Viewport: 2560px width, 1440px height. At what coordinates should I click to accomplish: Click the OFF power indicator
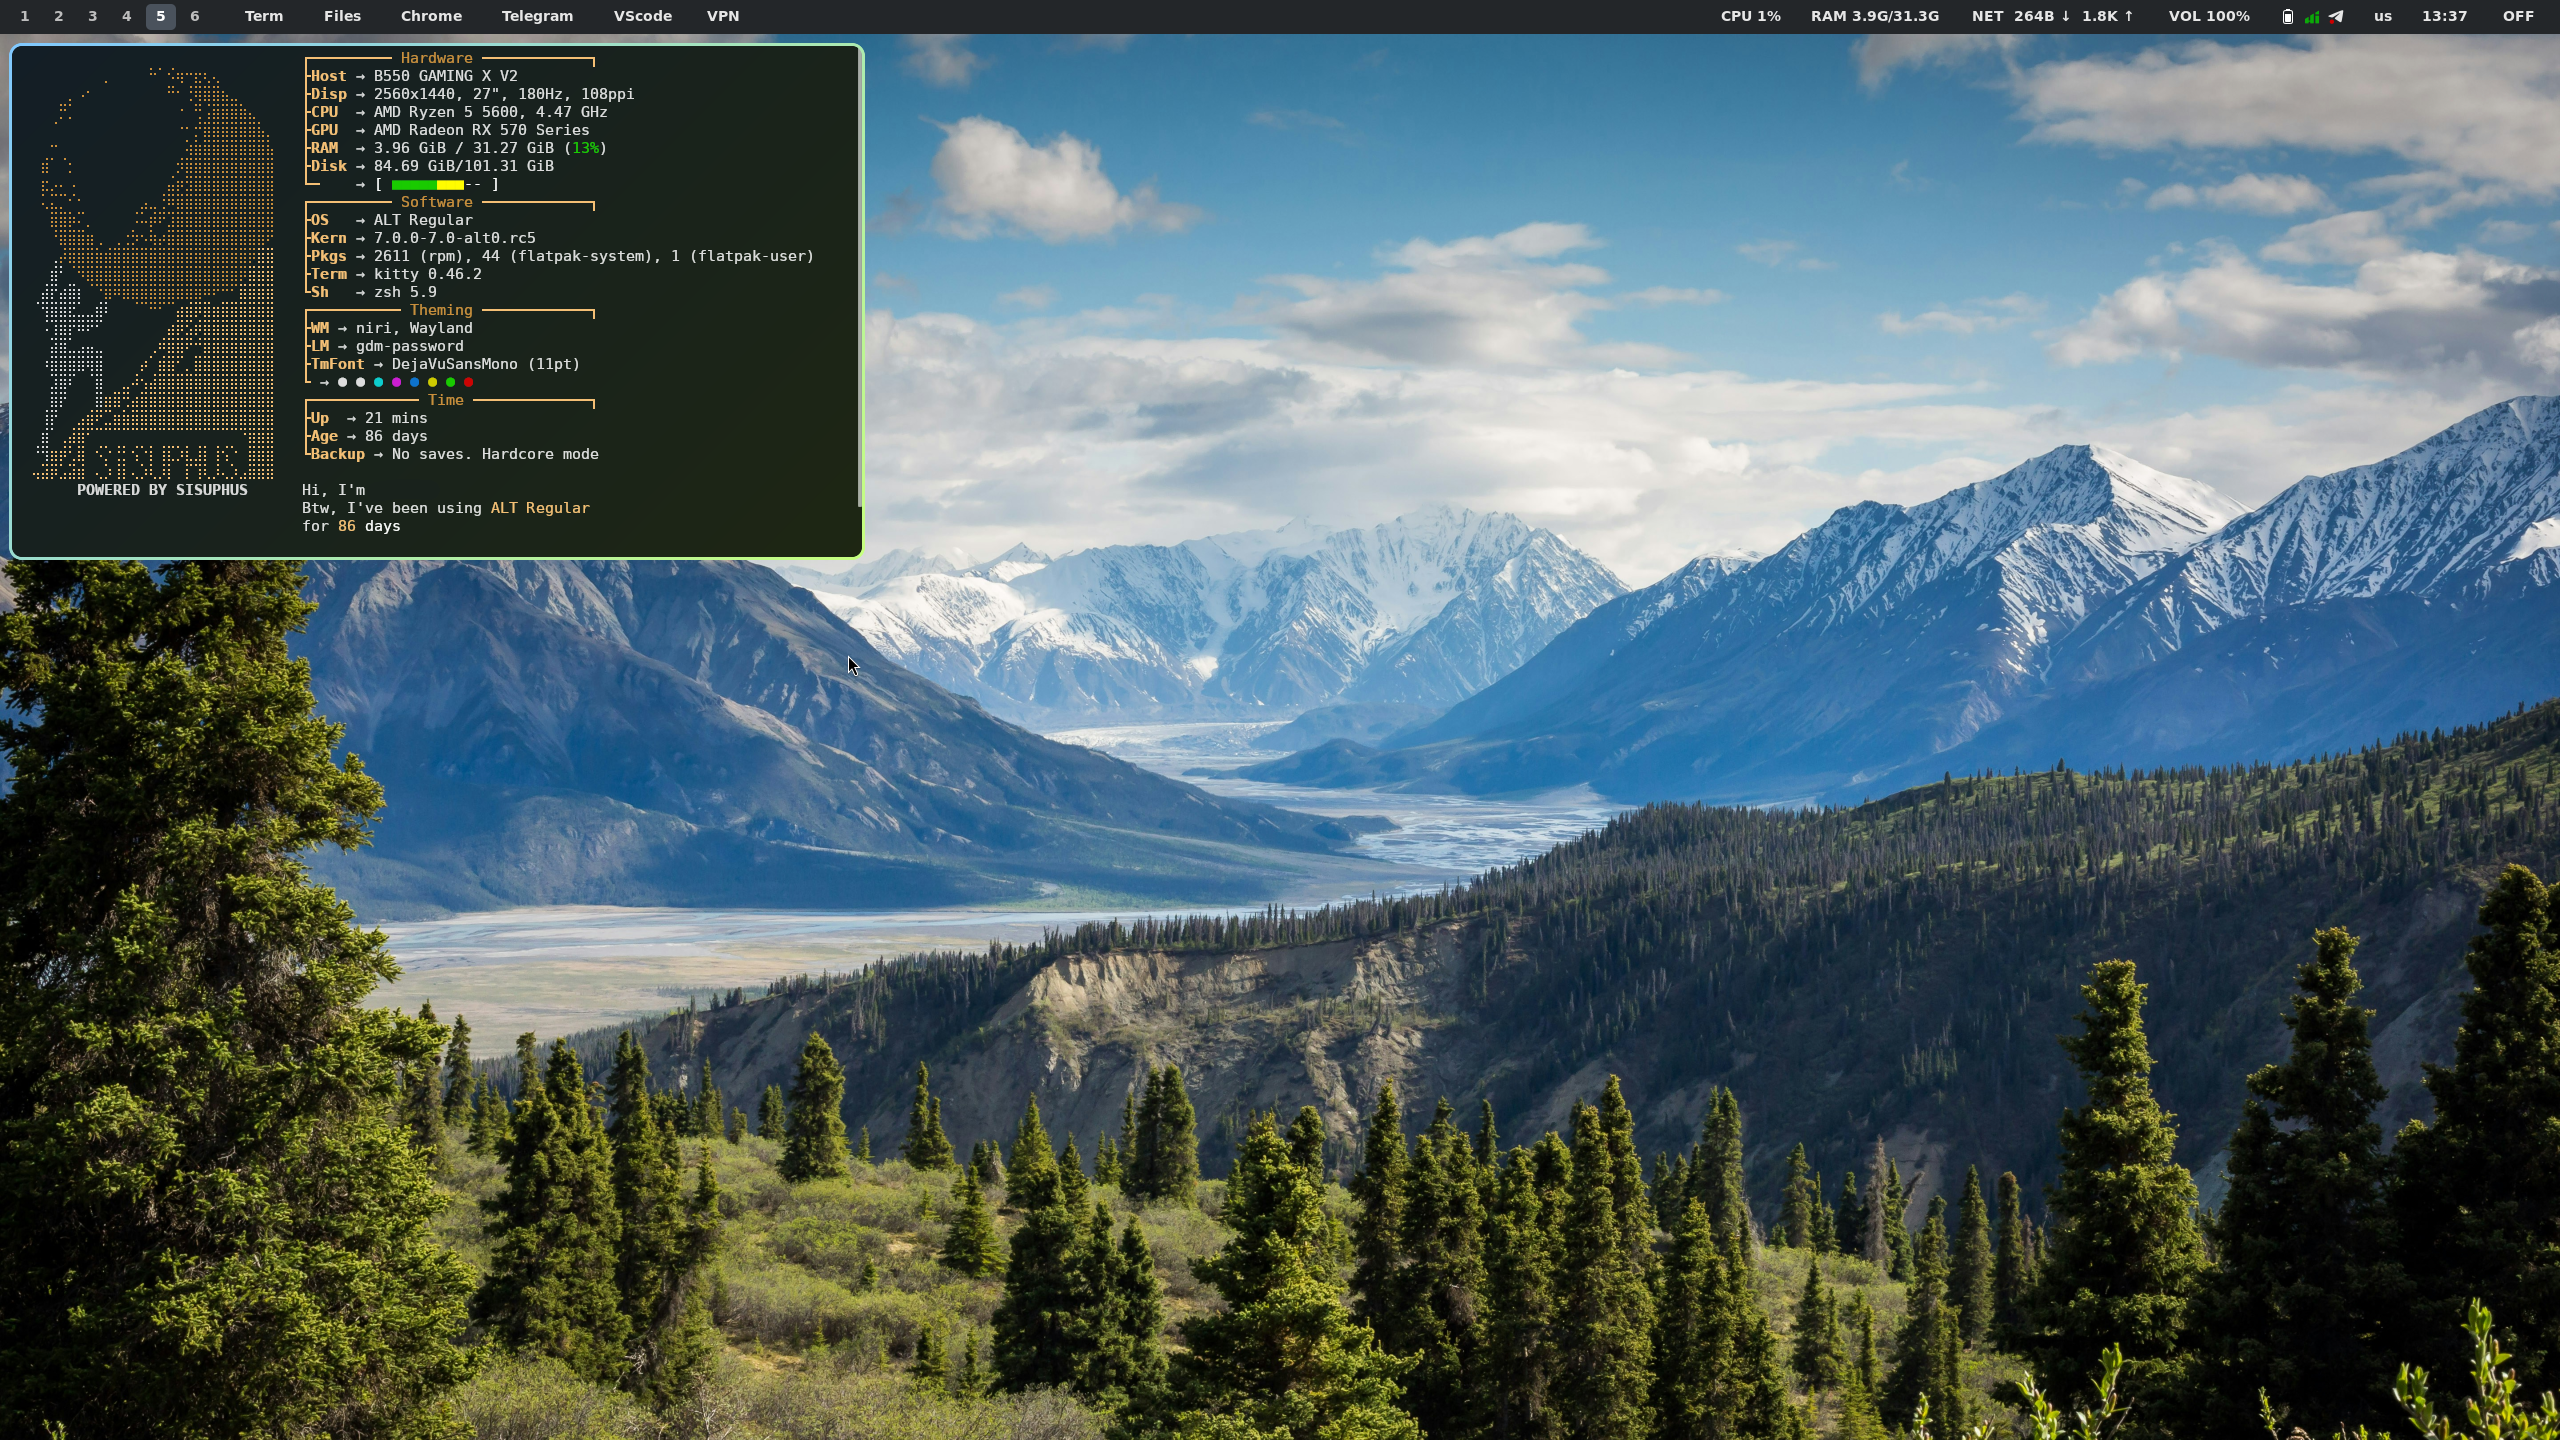(x=2518, y=16)
